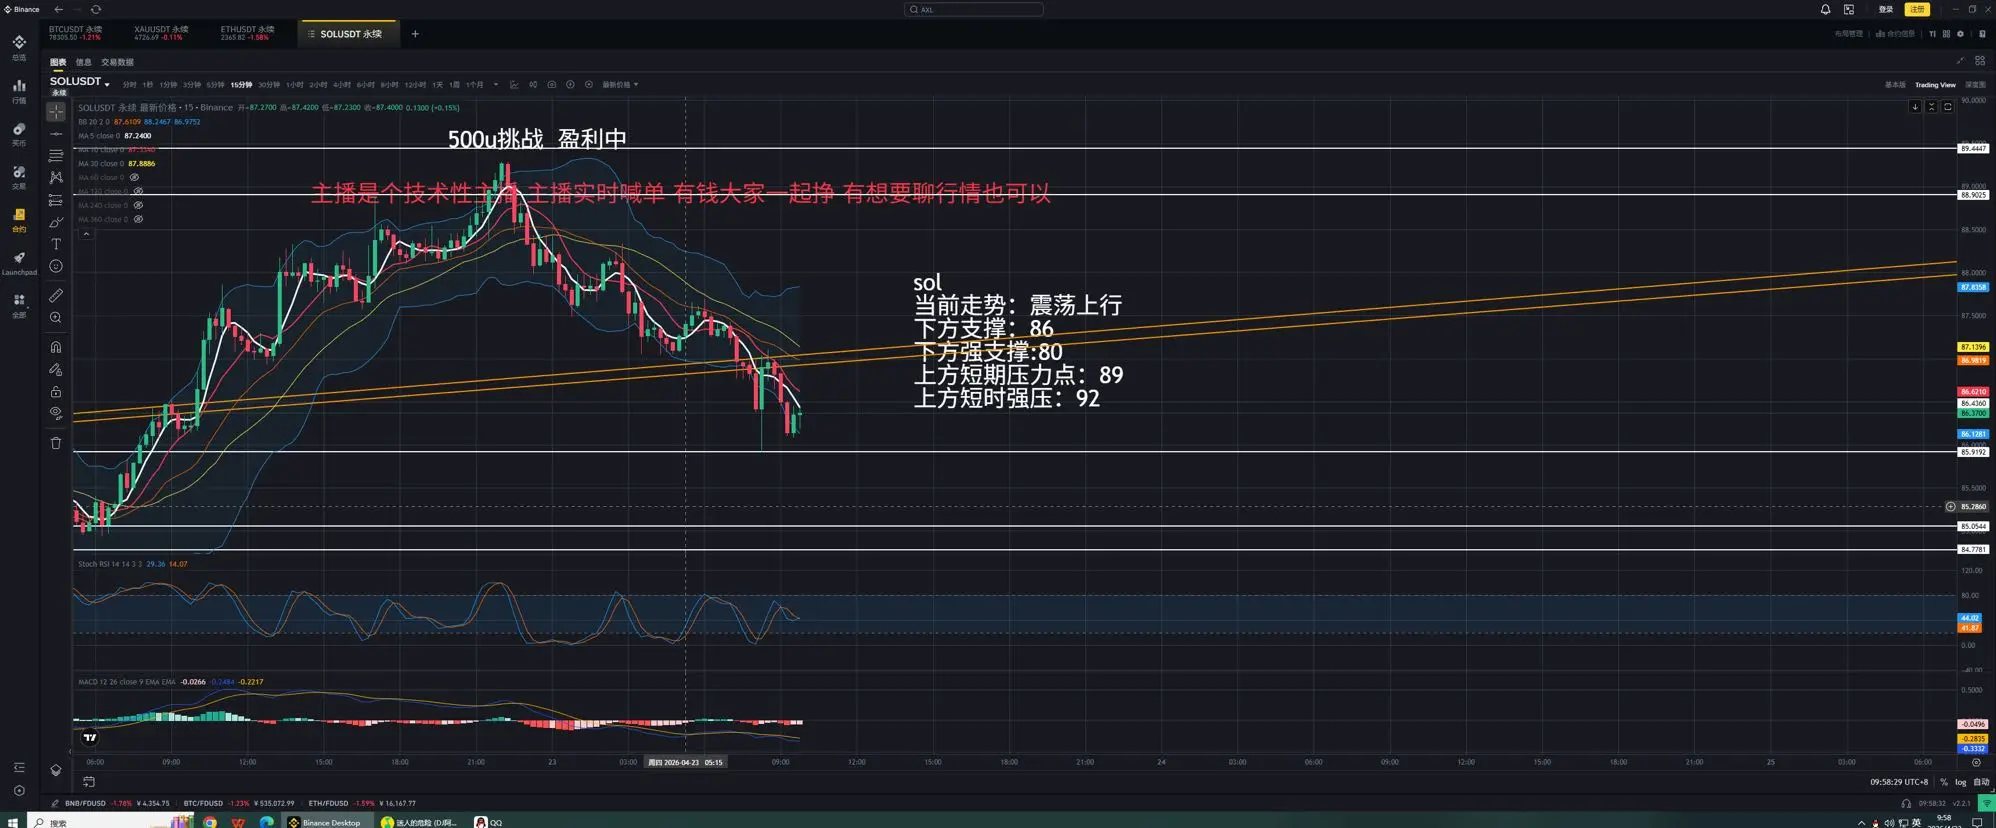The width and height of the screenshot is (1996, 828).
Task: Select the brush drawing tool
Action: 56,222
